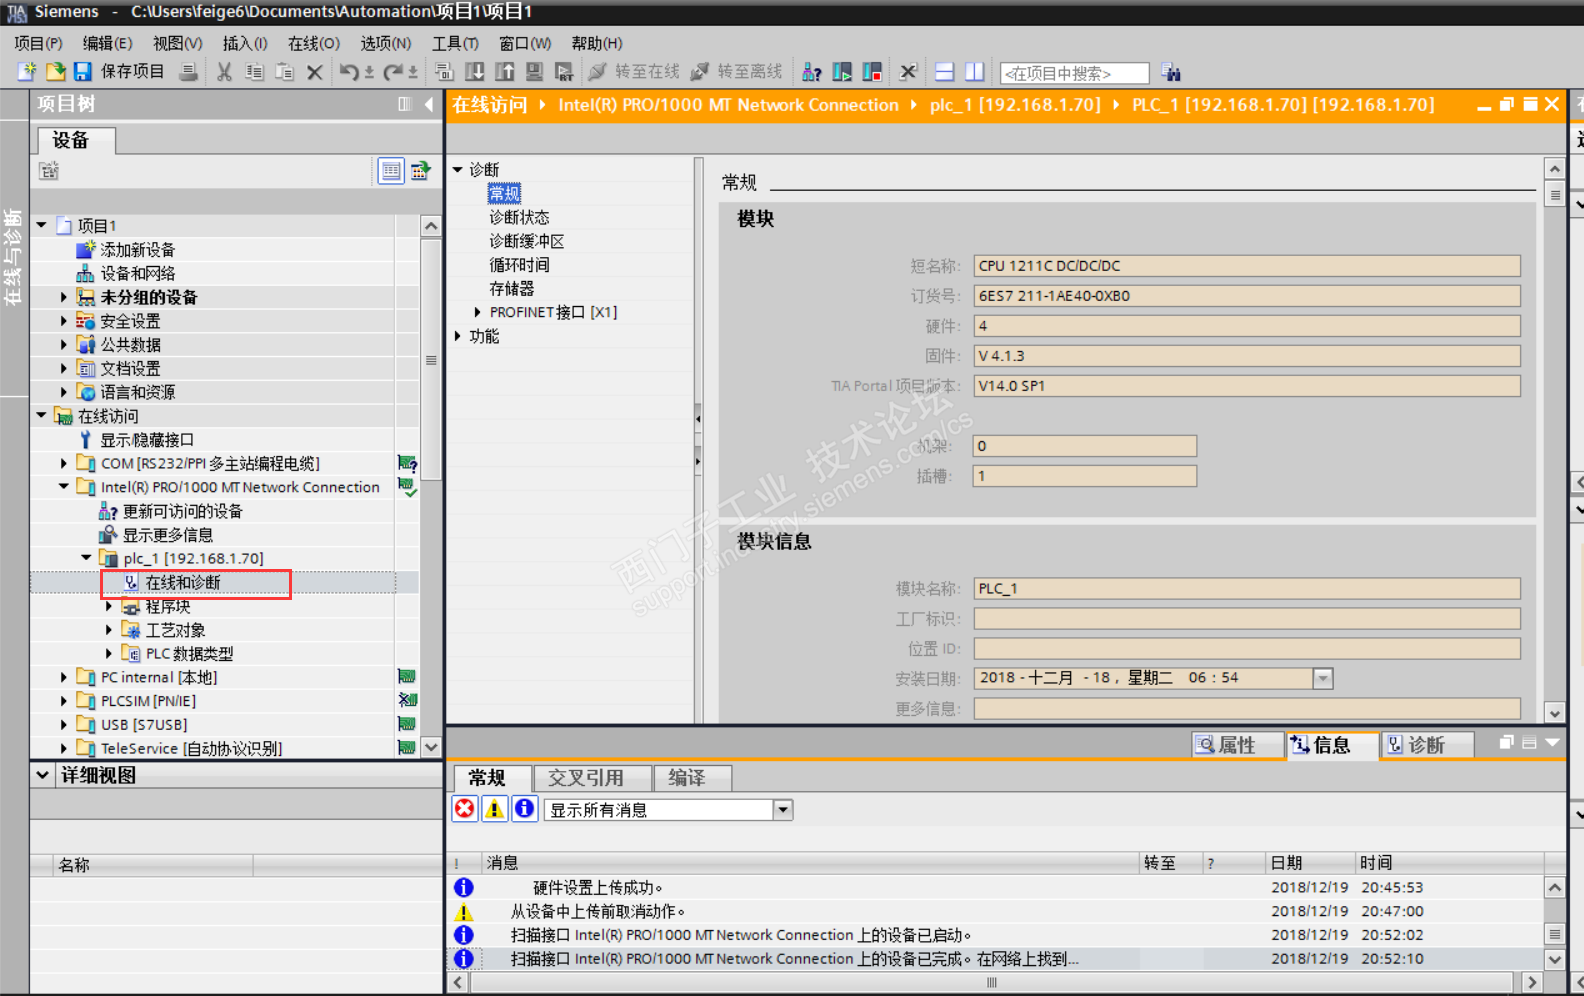The height and width of the screenshot is (996, 1584).
Task: Click the start runtime RT icon
Action: [565, 72]
